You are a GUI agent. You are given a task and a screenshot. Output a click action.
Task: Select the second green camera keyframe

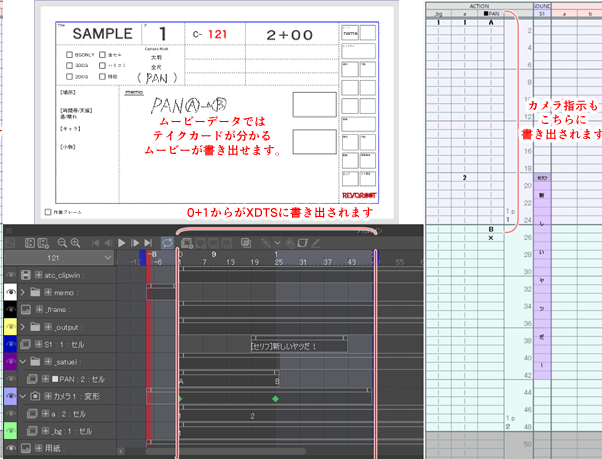(275, 399)
